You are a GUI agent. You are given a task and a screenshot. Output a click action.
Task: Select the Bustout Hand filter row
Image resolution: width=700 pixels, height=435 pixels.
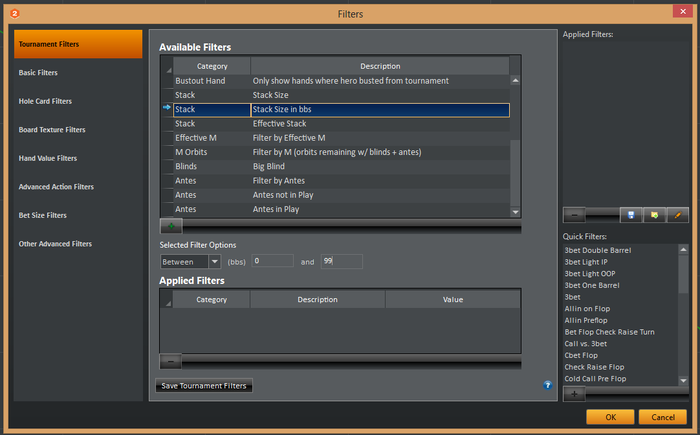(x=342, y=81)
